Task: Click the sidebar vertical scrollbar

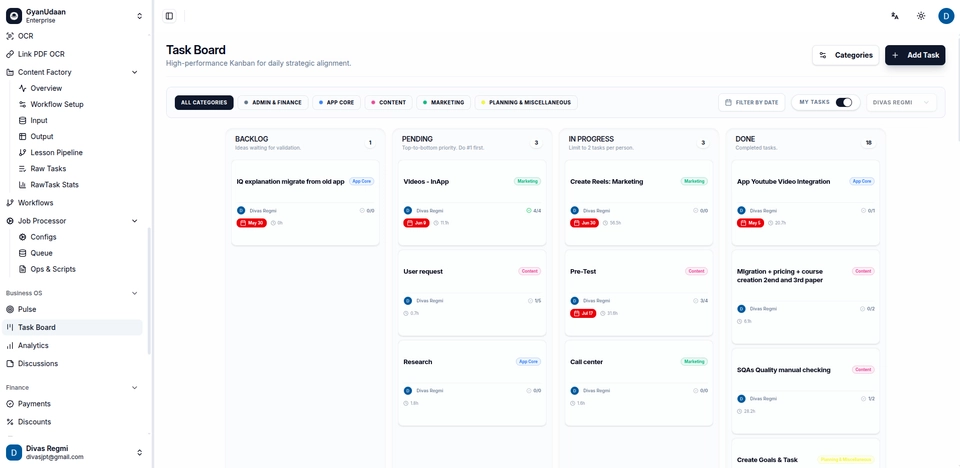Action: [x=149, y=291]
